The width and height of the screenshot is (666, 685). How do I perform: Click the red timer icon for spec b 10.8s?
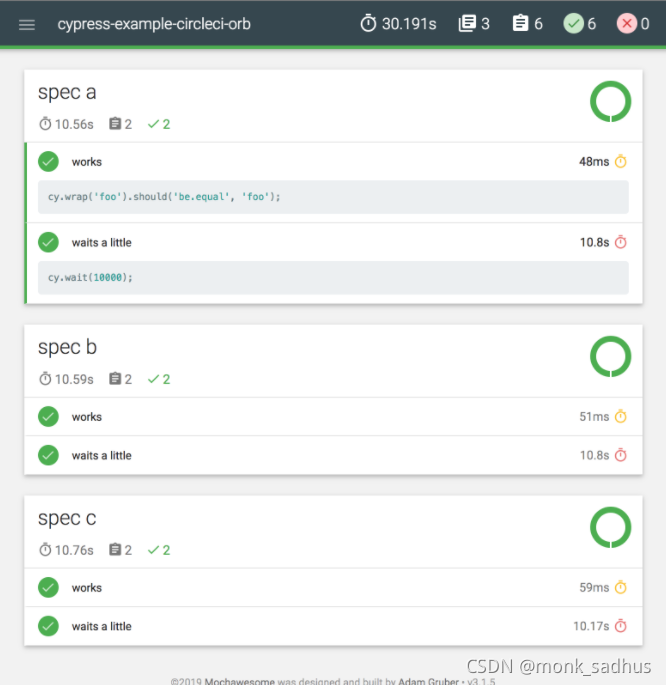(x=621, y=456)
